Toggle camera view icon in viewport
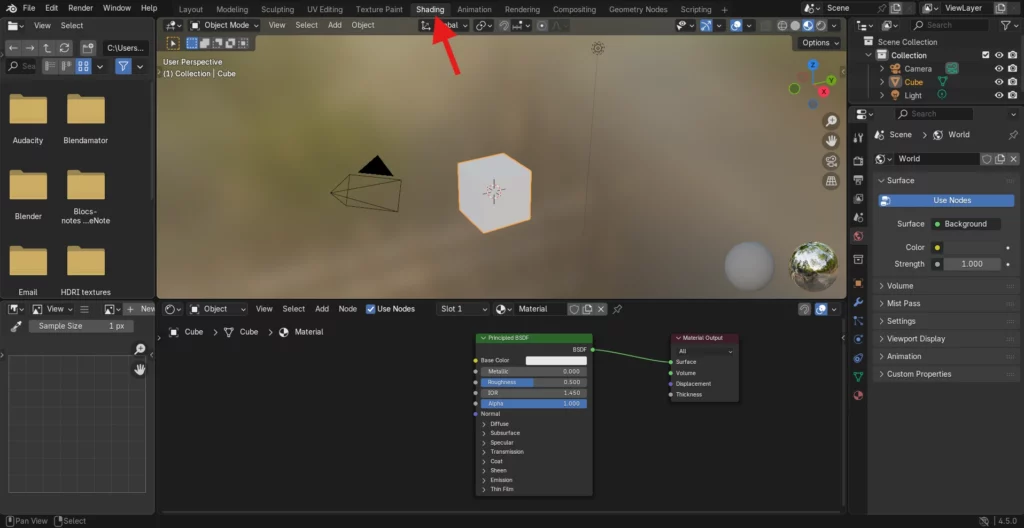This screenshot has width=1024, height=528. pos(831,161)
